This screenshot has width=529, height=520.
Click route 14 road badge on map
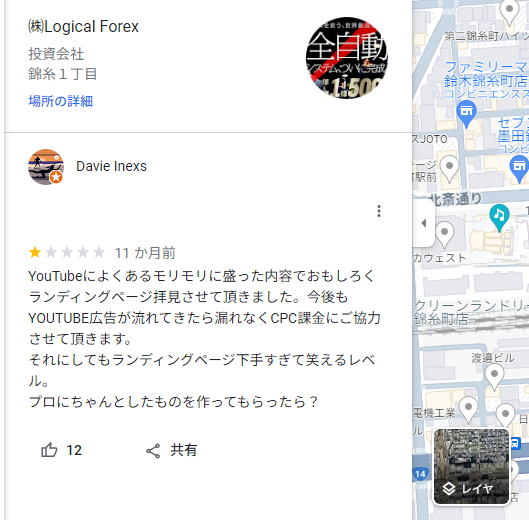(x=420, y=474)
